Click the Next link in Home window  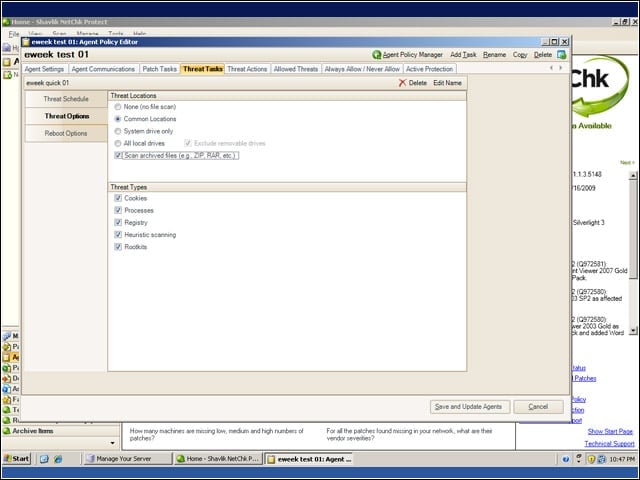click(x=627, y=162)
